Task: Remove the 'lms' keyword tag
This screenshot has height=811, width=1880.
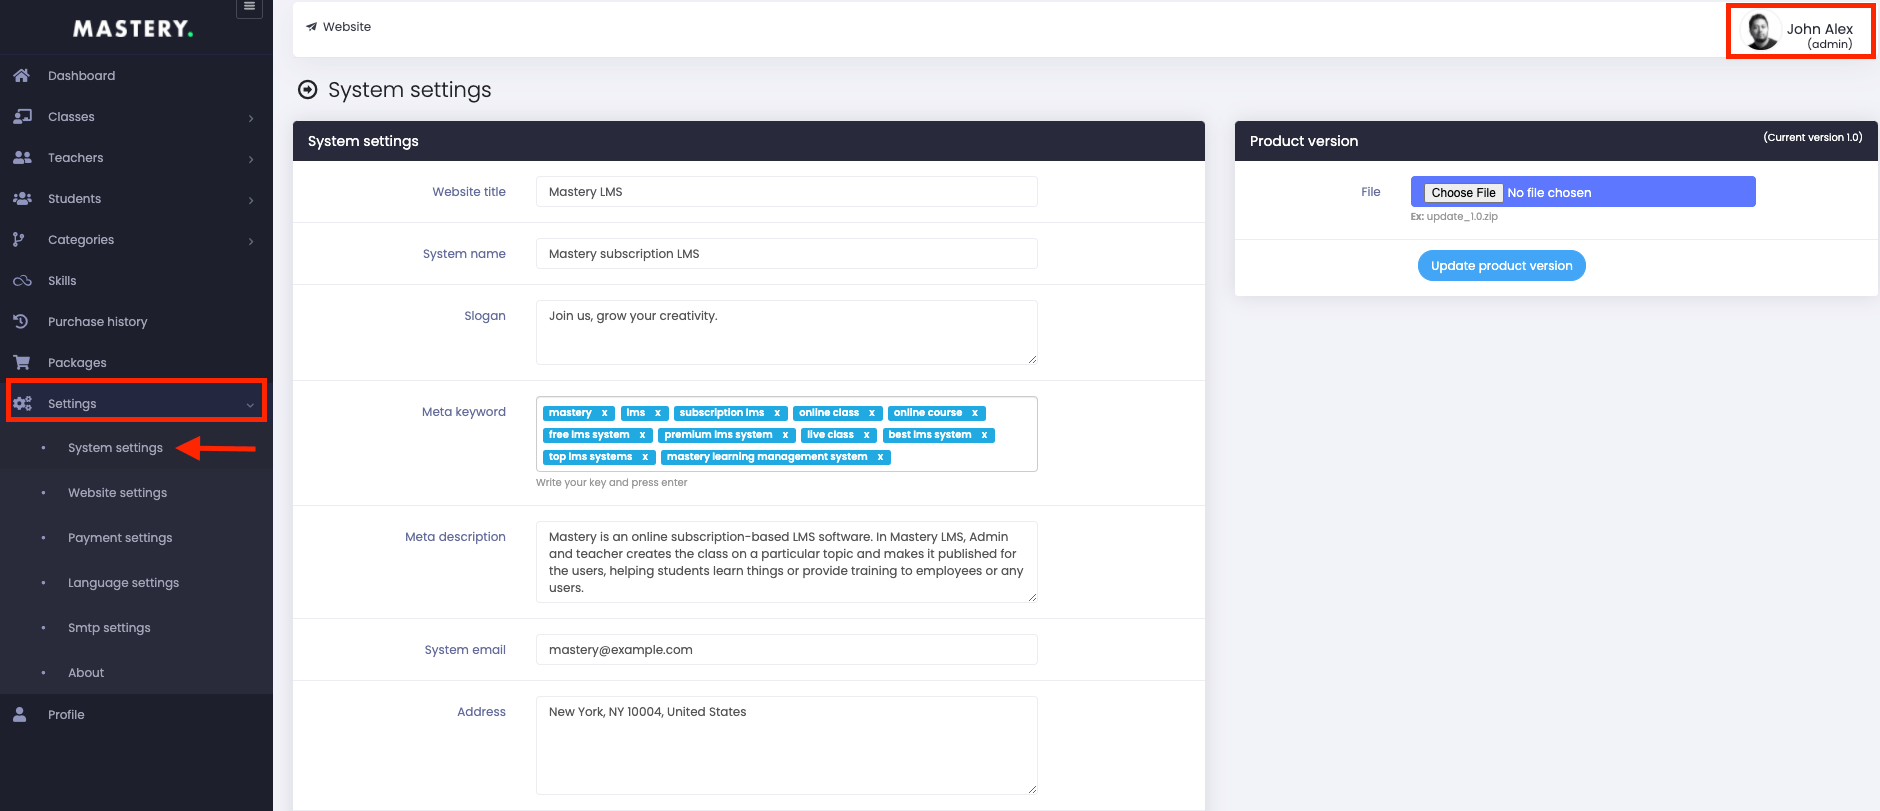Action: (x=658, y=413)
